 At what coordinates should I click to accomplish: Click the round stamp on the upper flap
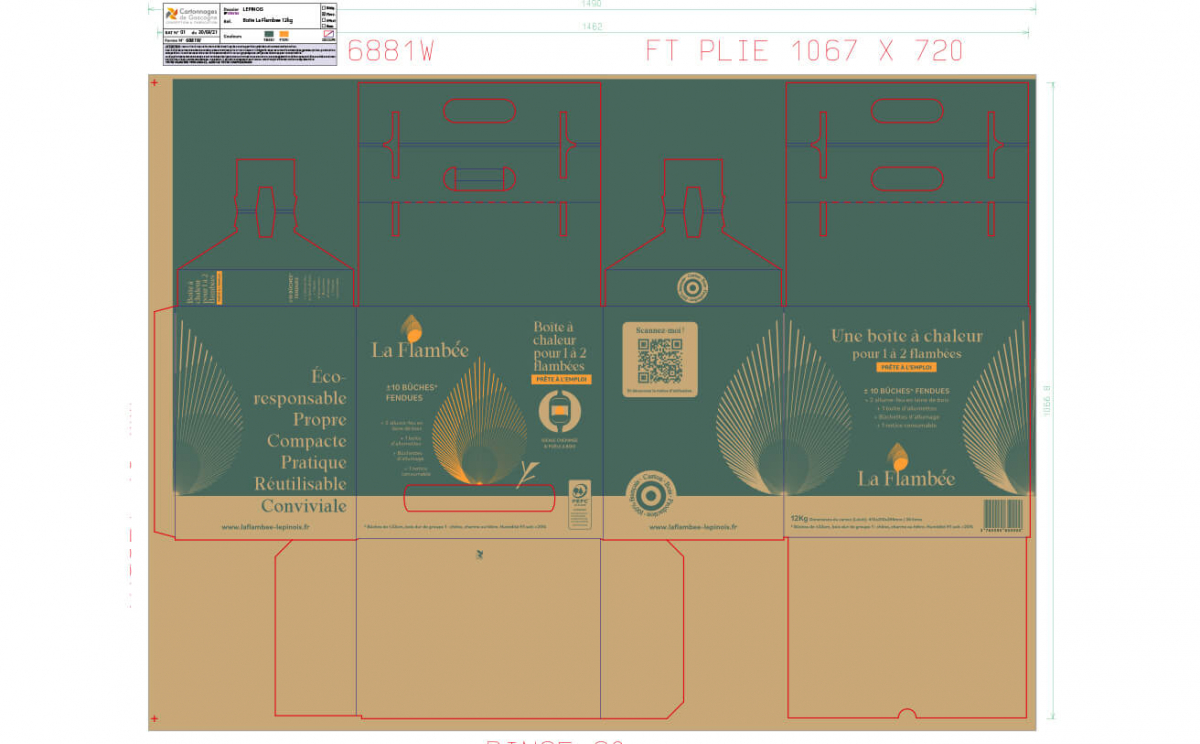(692, 287)
